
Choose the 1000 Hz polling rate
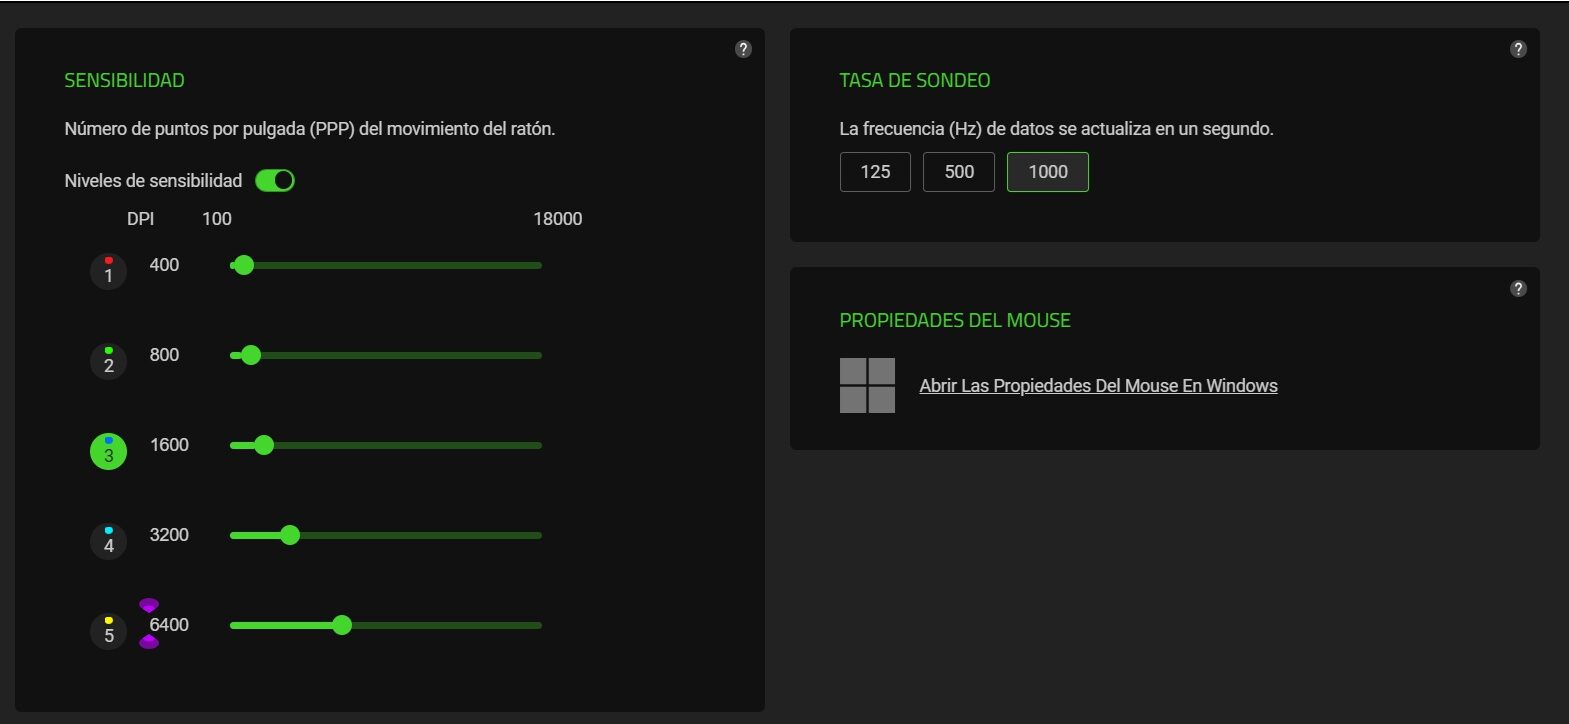(1047, 172)
